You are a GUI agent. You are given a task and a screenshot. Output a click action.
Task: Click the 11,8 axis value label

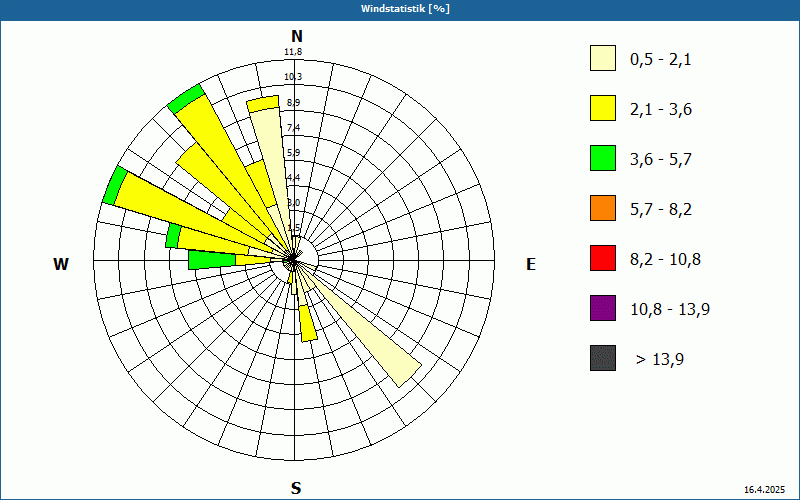(293, 52)
